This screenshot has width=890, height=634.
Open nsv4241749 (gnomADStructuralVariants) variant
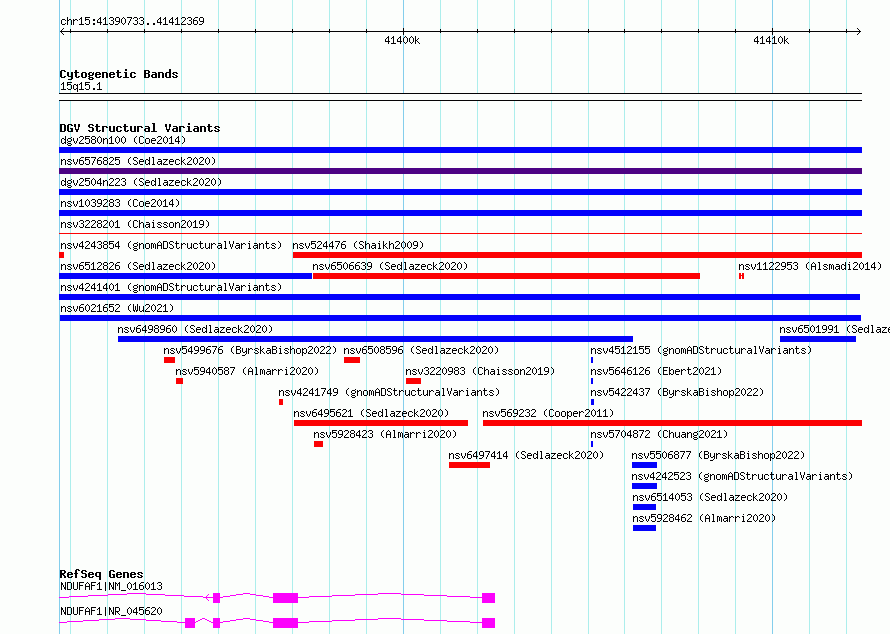pos(389,392)
